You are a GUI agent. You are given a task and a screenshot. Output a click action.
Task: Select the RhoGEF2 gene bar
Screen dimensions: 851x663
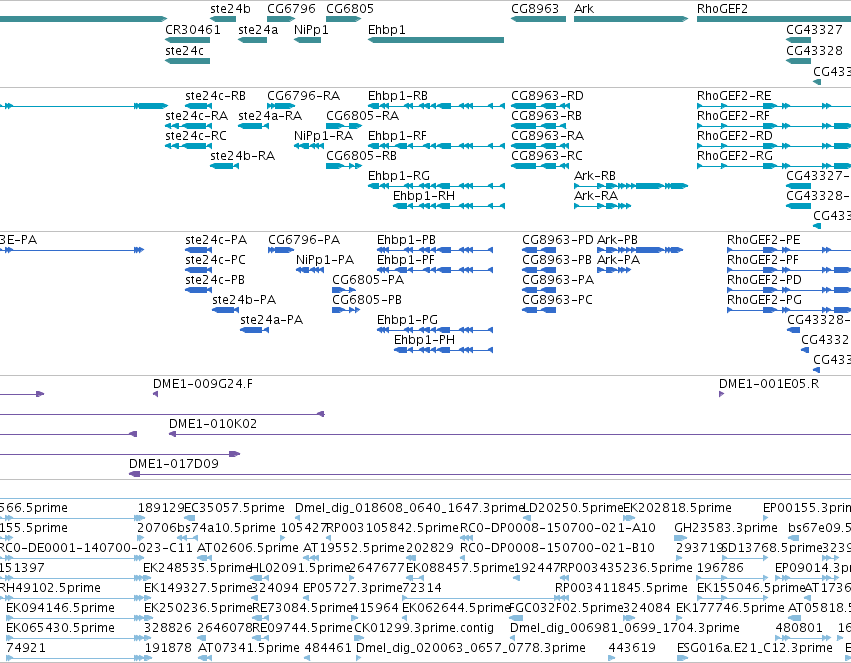(774, 19)
